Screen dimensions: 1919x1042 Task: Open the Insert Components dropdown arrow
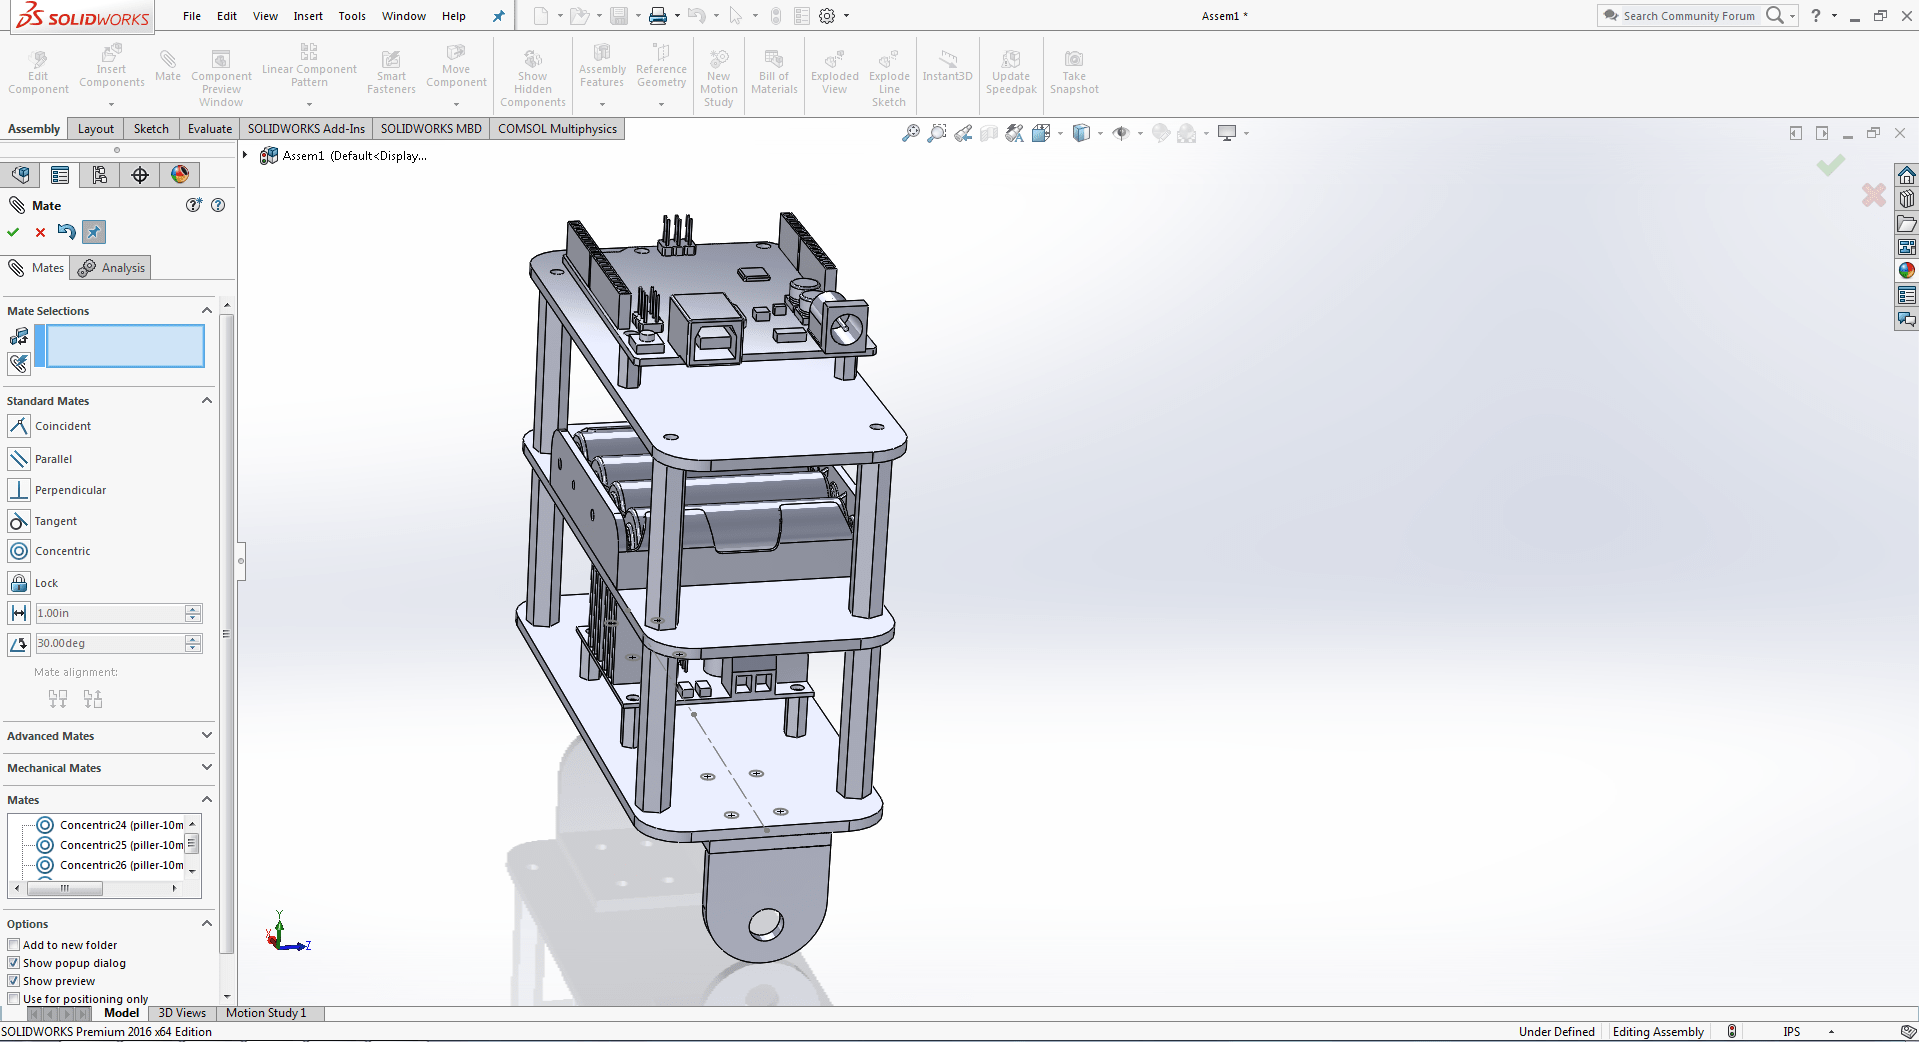tap(111, 104)
